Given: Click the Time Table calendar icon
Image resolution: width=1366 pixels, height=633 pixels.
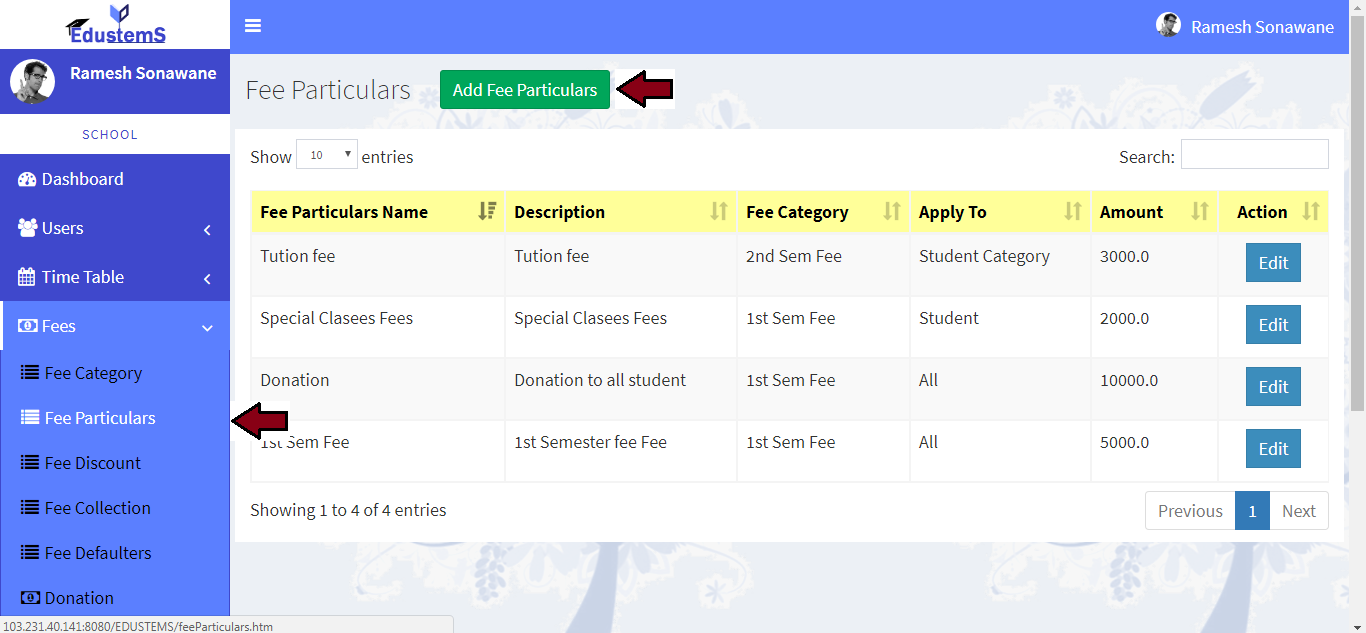Looking at the screenshot, I should (25, 277).
